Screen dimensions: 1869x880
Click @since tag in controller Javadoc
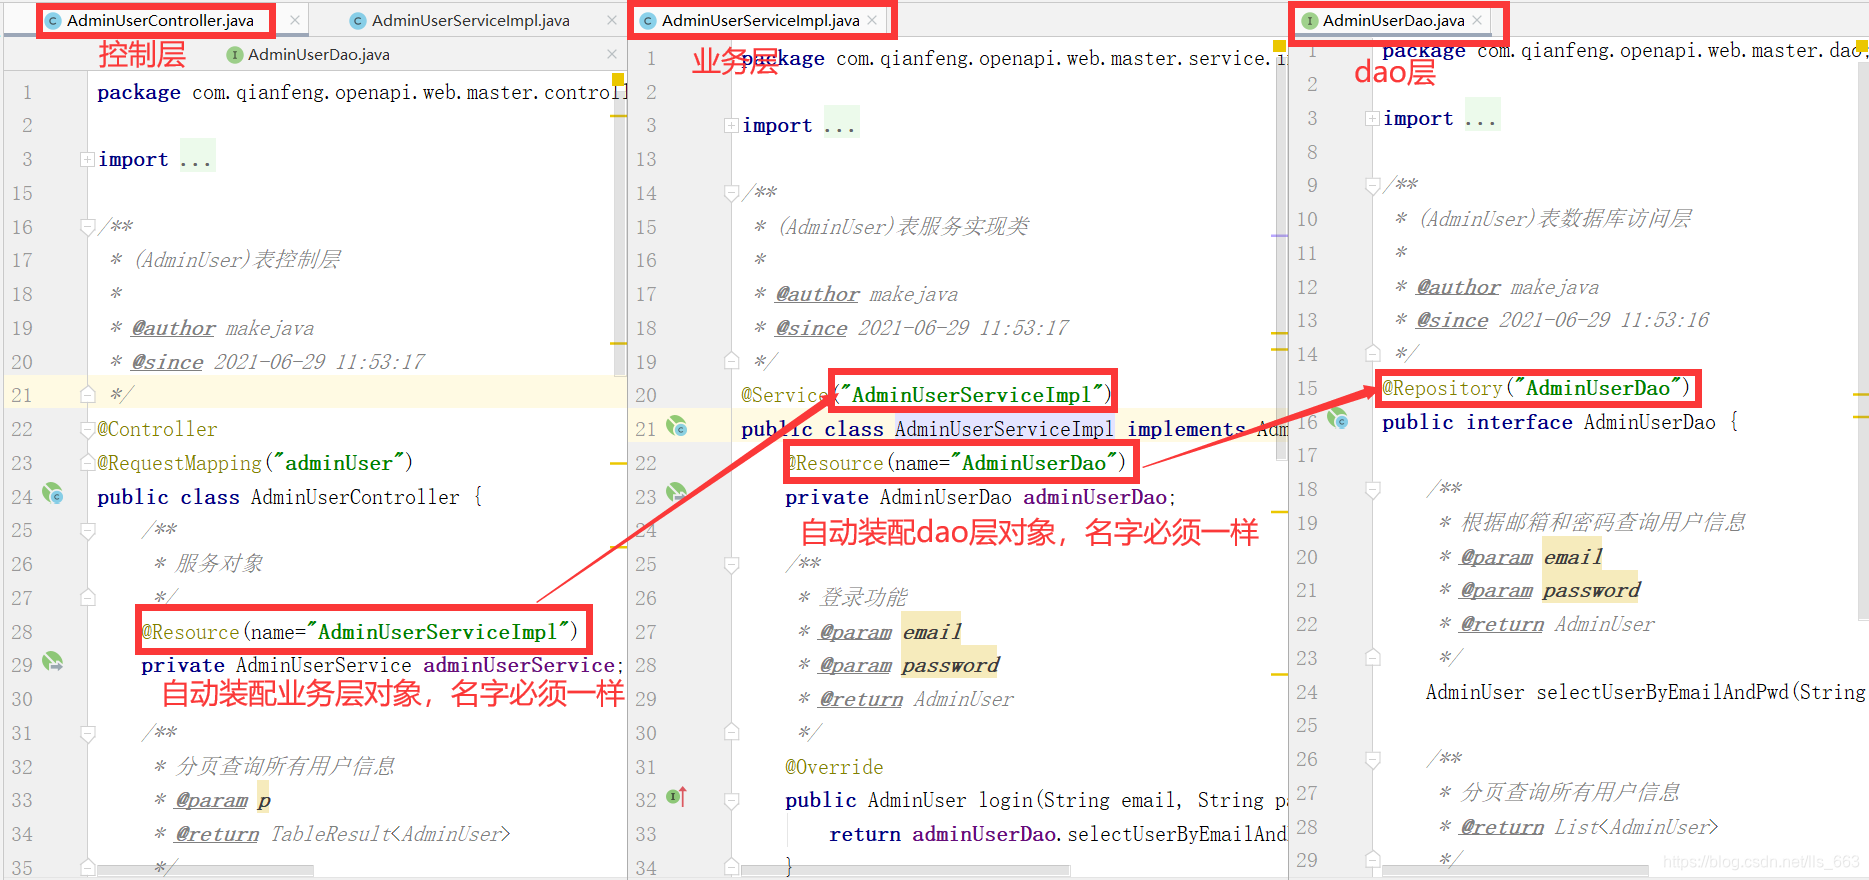pyautogui.click(x=167, y=362)
